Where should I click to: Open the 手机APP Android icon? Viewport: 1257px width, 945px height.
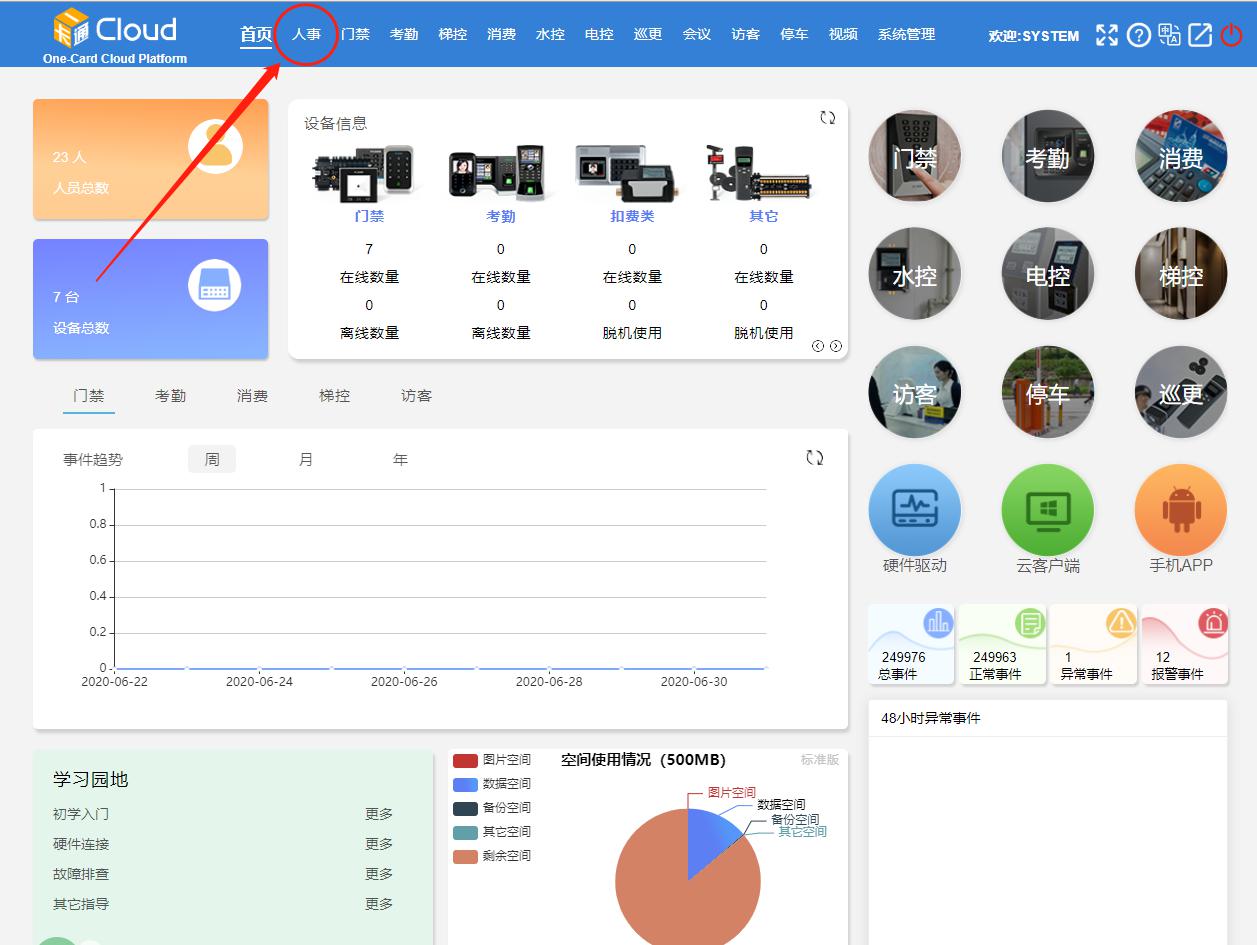(x=1180, y=510)
